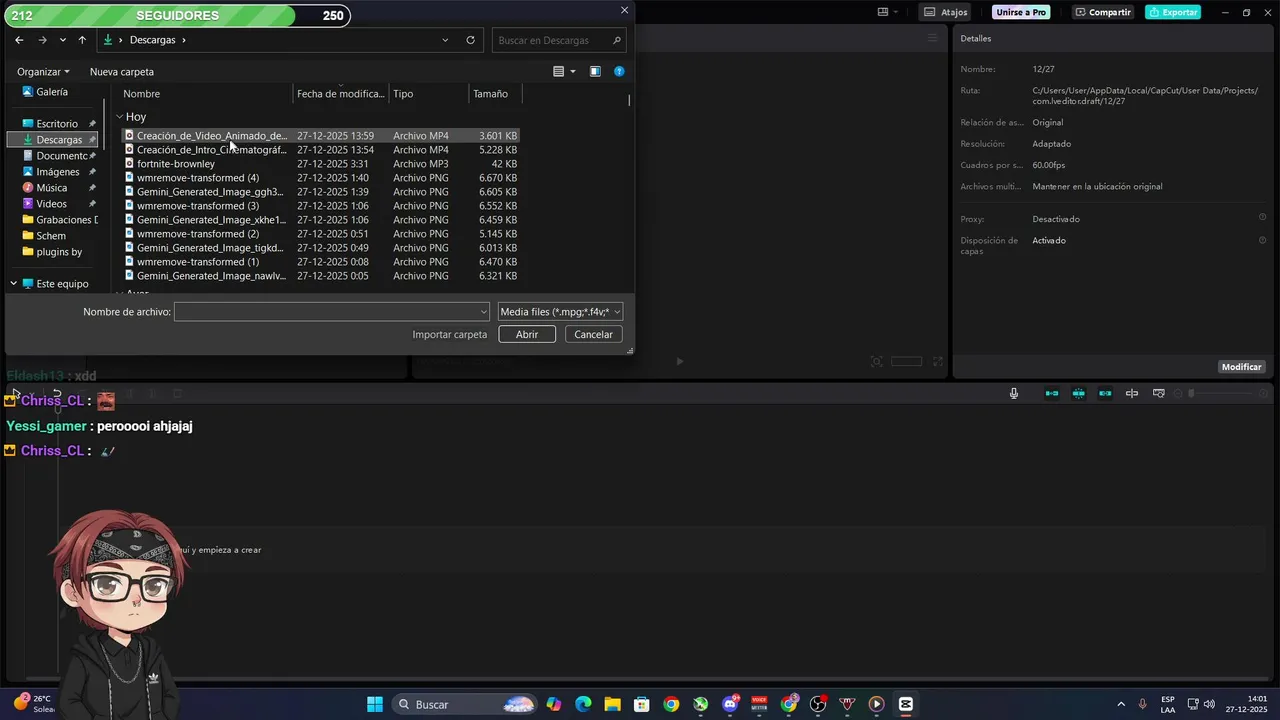Click the Cancelar button
This screenshot has height=720, width=1280.
point(593,335)
